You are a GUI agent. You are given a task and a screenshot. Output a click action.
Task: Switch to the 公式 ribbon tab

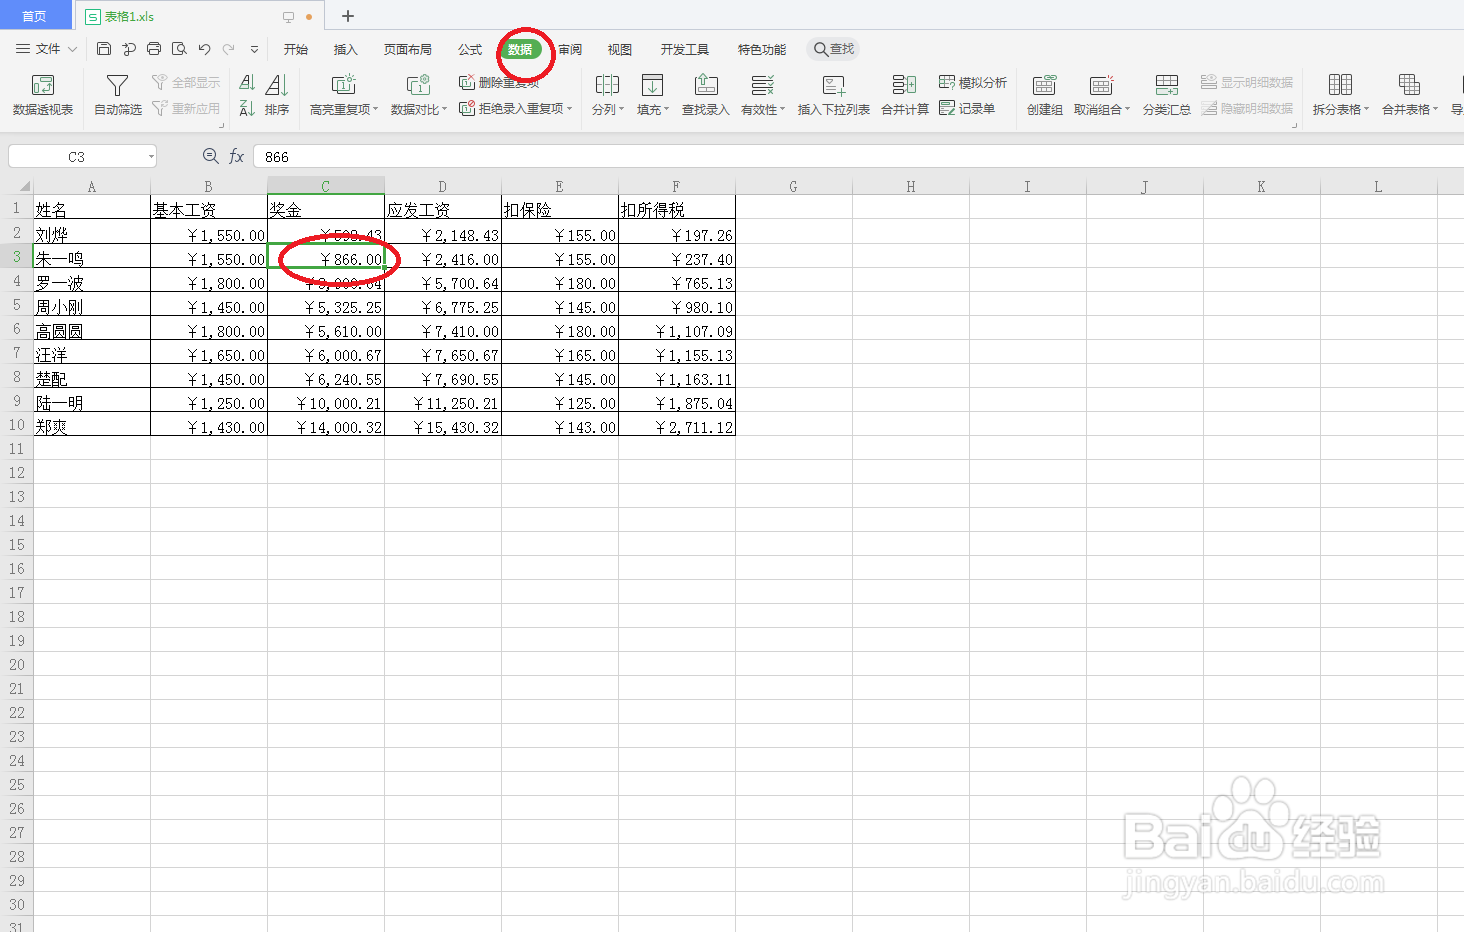tap(470, 49)
